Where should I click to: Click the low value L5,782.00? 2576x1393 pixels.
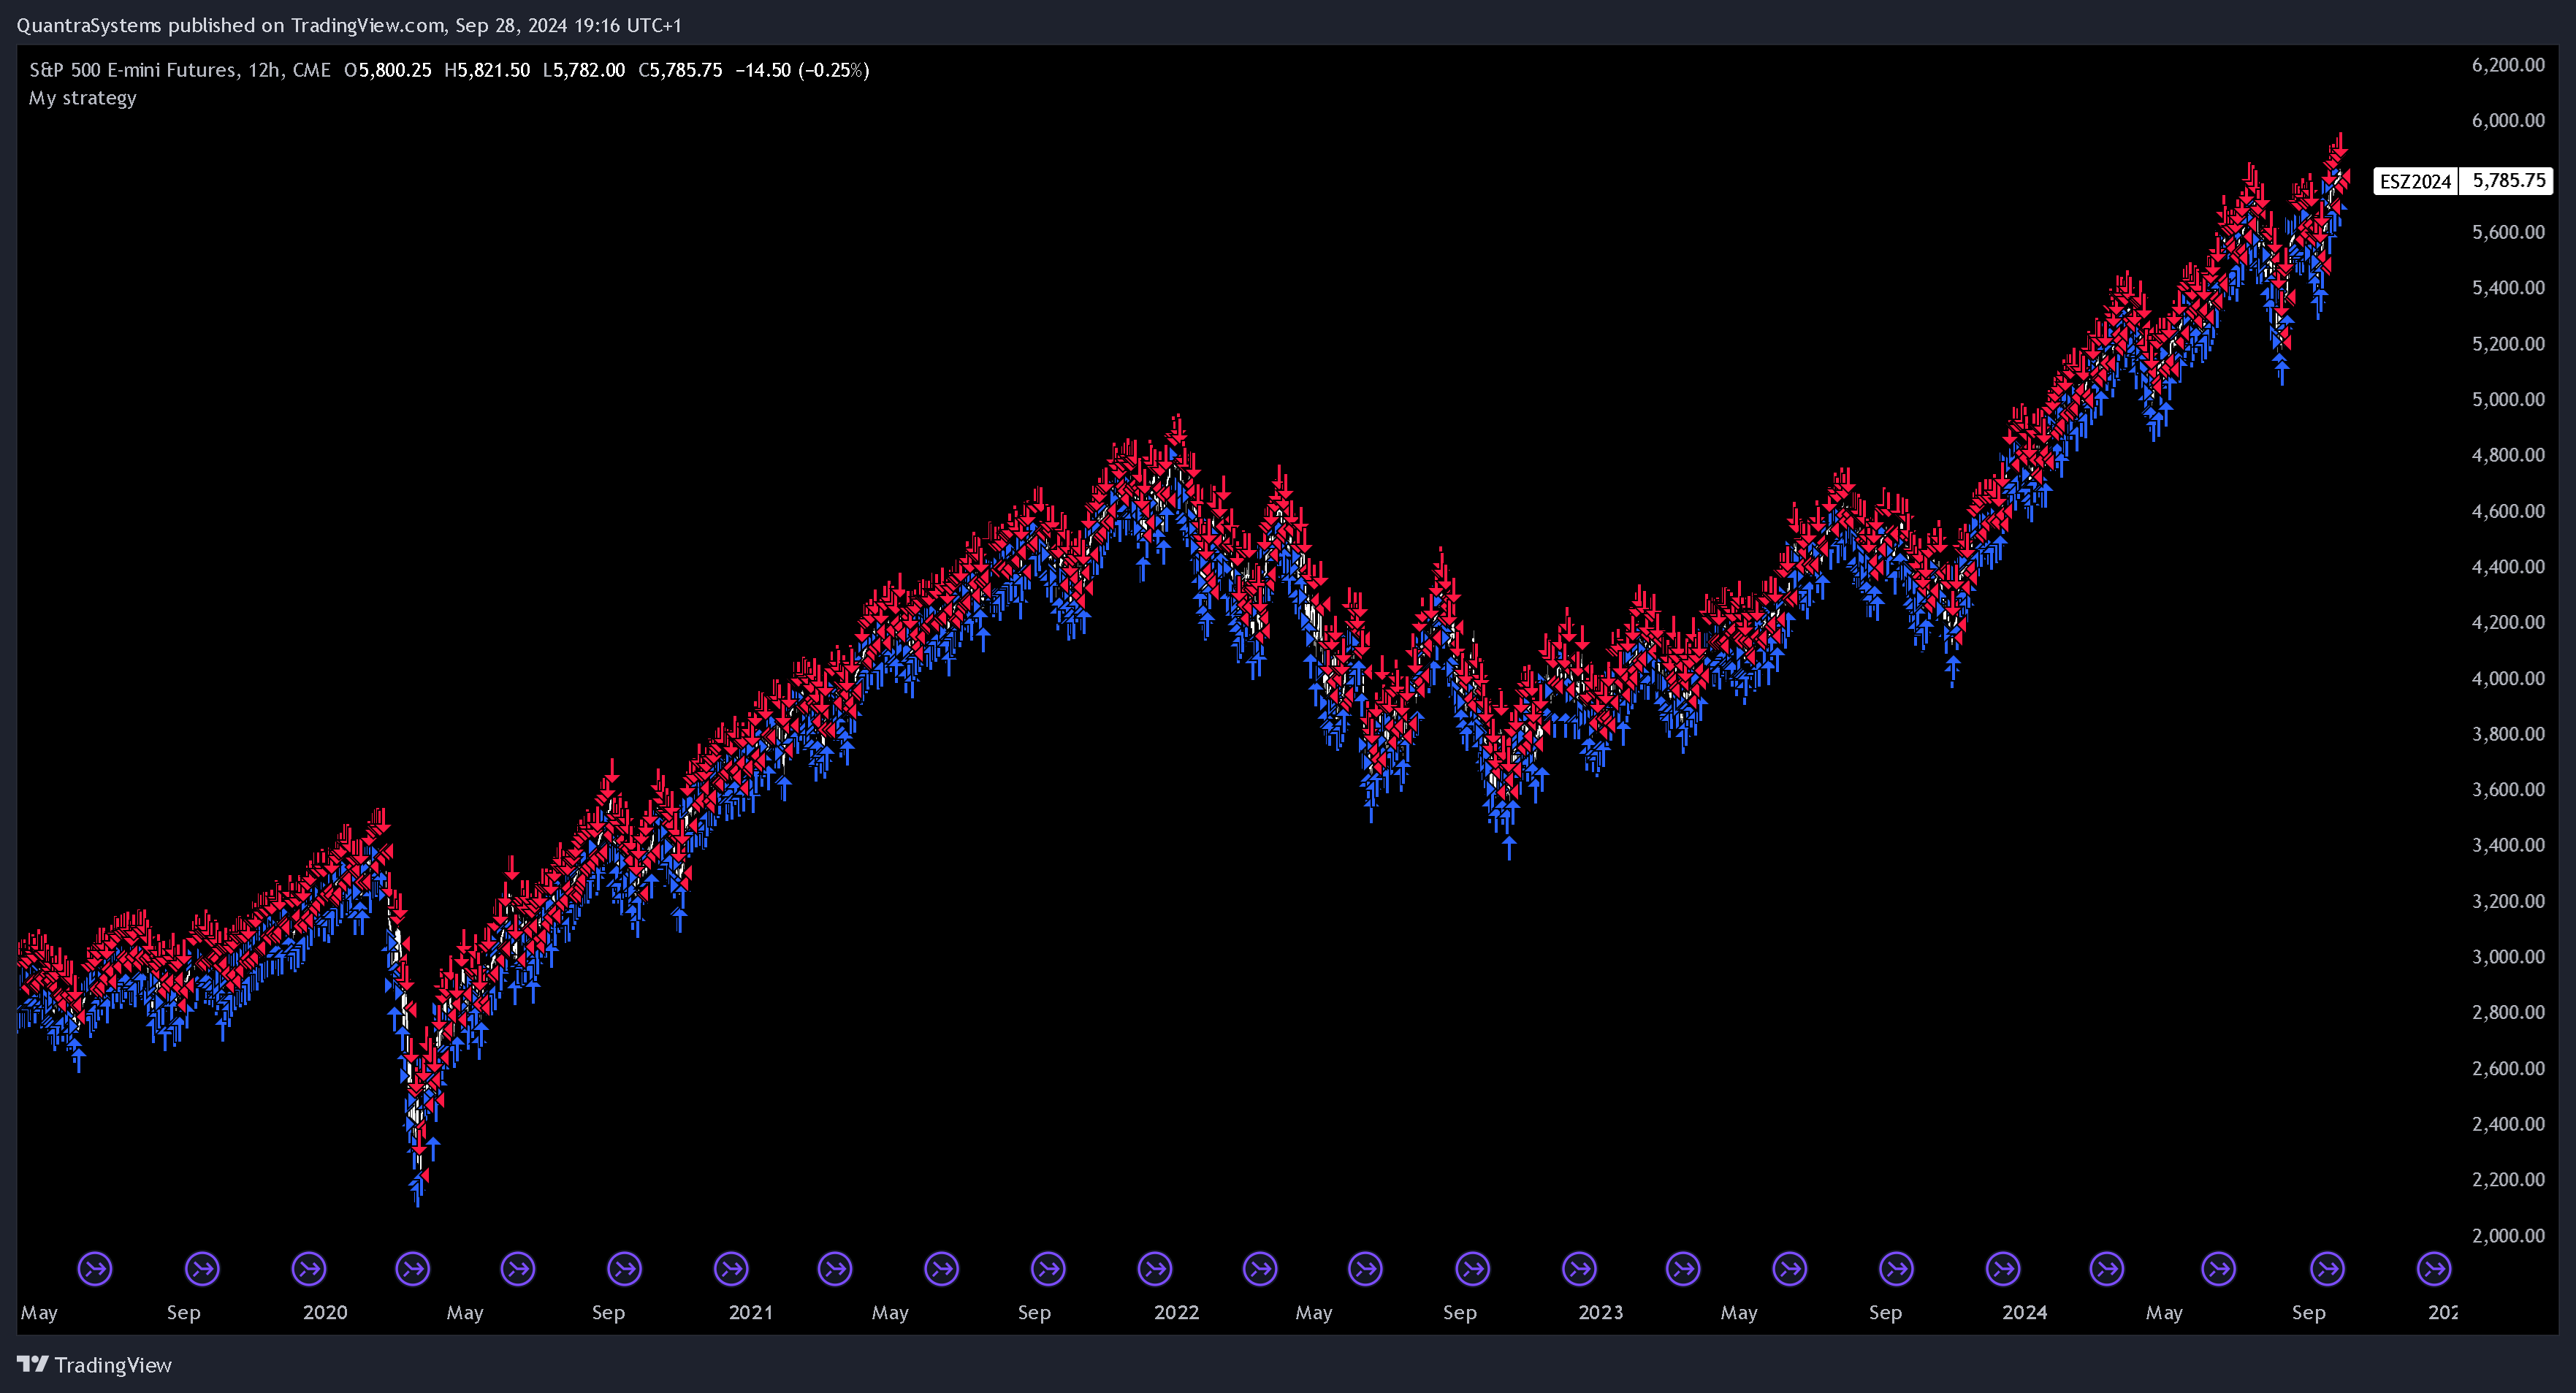[x=584, y=70]
